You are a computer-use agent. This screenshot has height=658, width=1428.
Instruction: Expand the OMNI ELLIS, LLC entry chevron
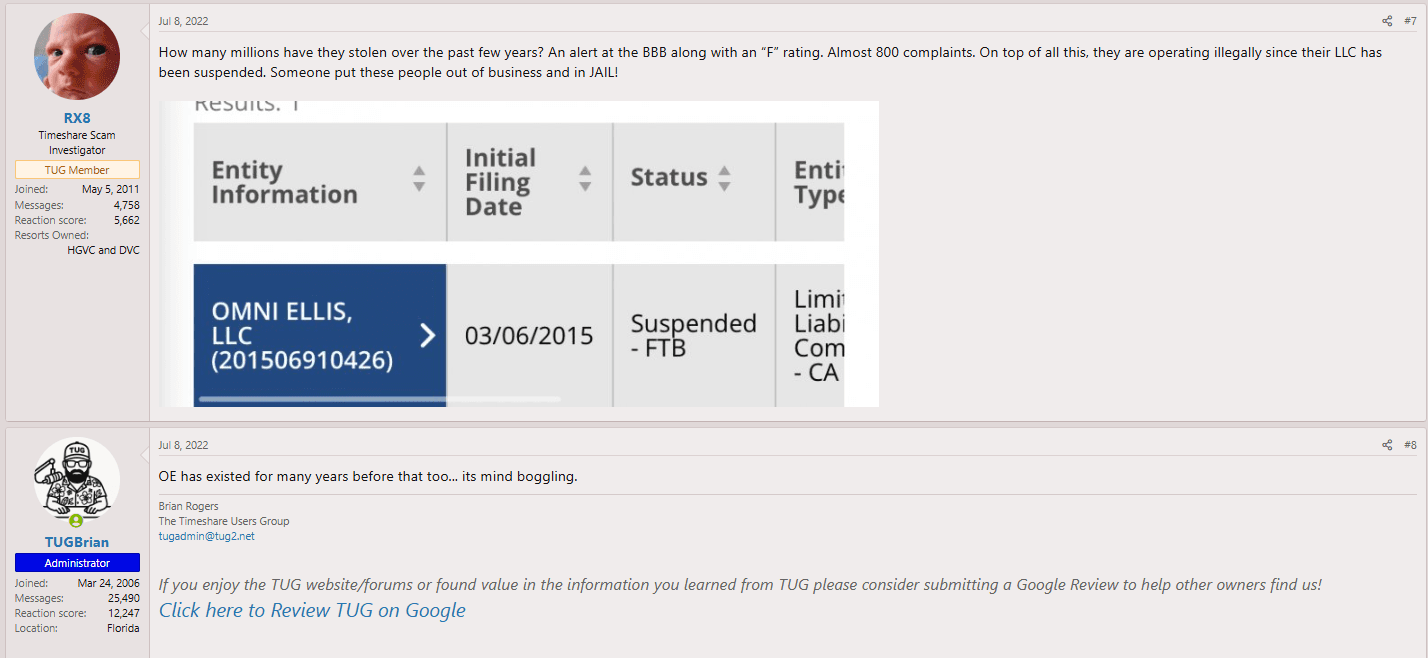(x=427, y=335)
